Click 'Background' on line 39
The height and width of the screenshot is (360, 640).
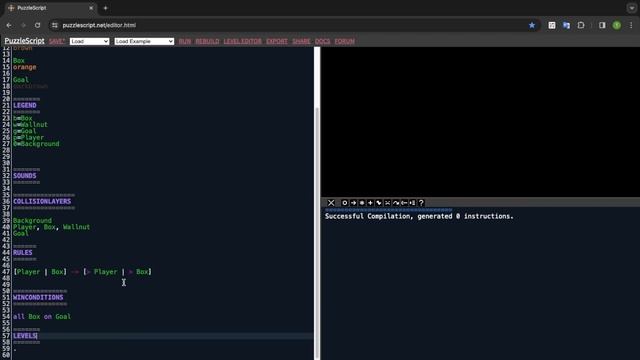pyautogui.click(x=33, y=221)
